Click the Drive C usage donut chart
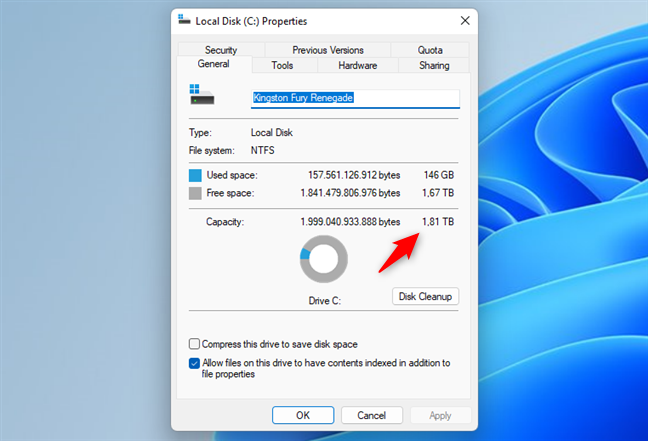Screen dimensions: 648x441 pos(324,259)
